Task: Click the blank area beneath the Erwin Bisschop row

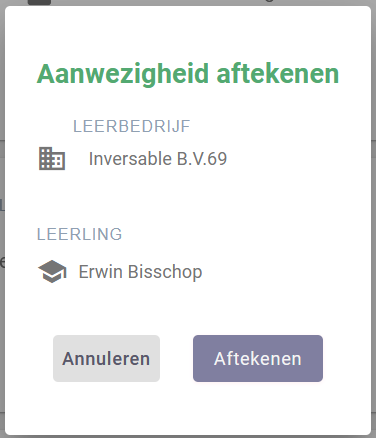Action: (x=187, y=308)
